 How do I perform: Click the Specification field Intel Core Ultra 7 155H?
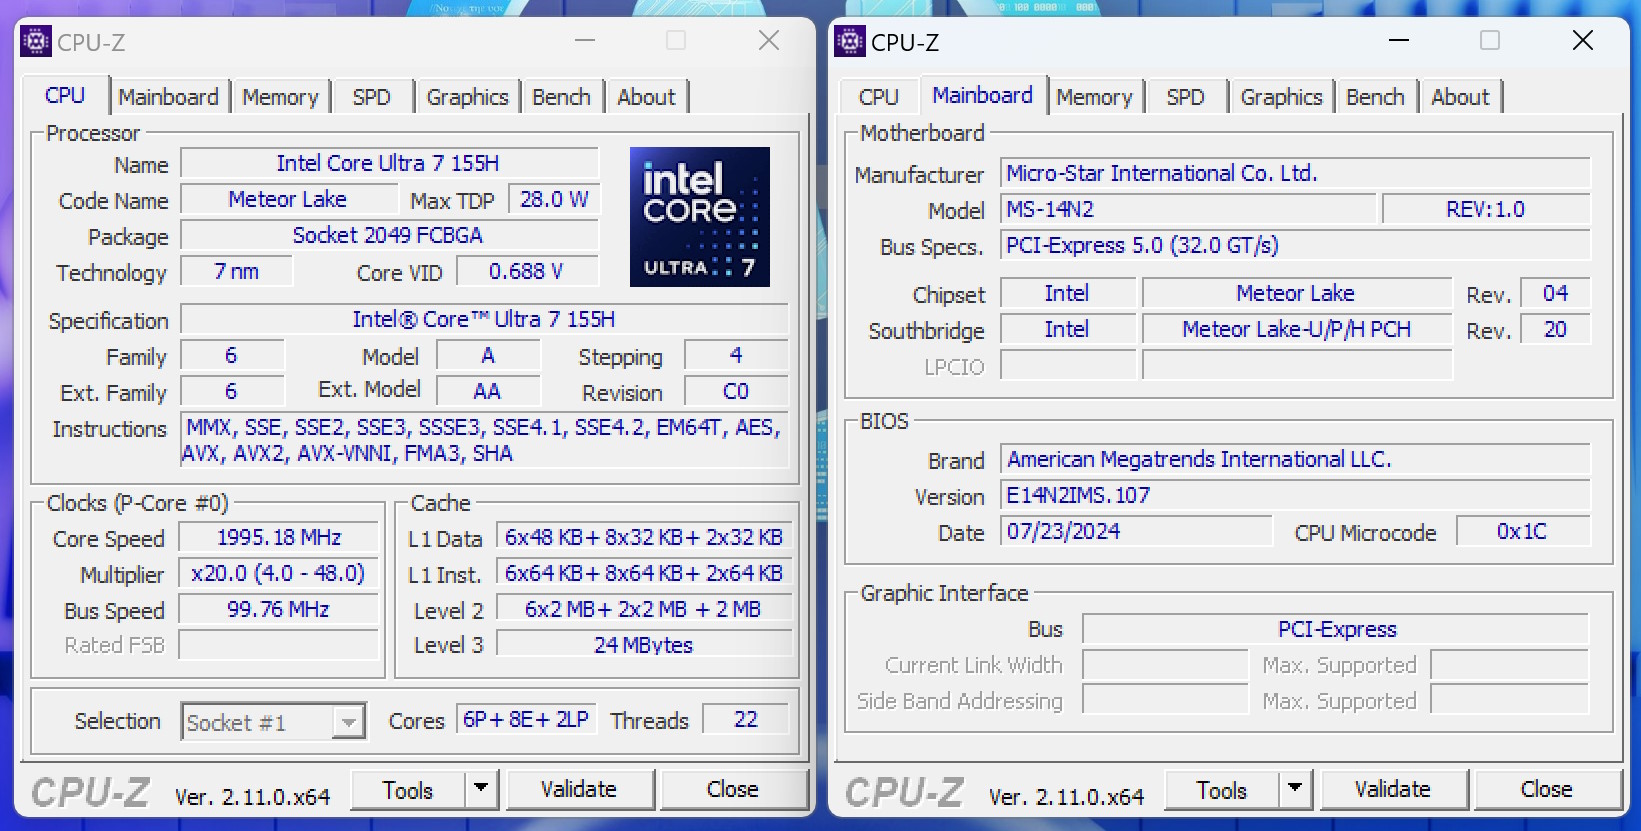tap(484, 319)
